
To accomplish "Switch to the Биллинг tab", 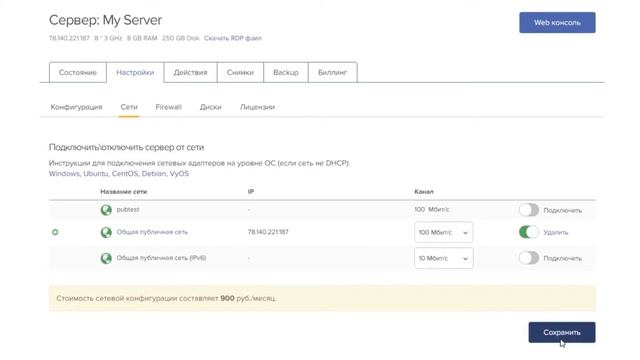I will [333, 72].
